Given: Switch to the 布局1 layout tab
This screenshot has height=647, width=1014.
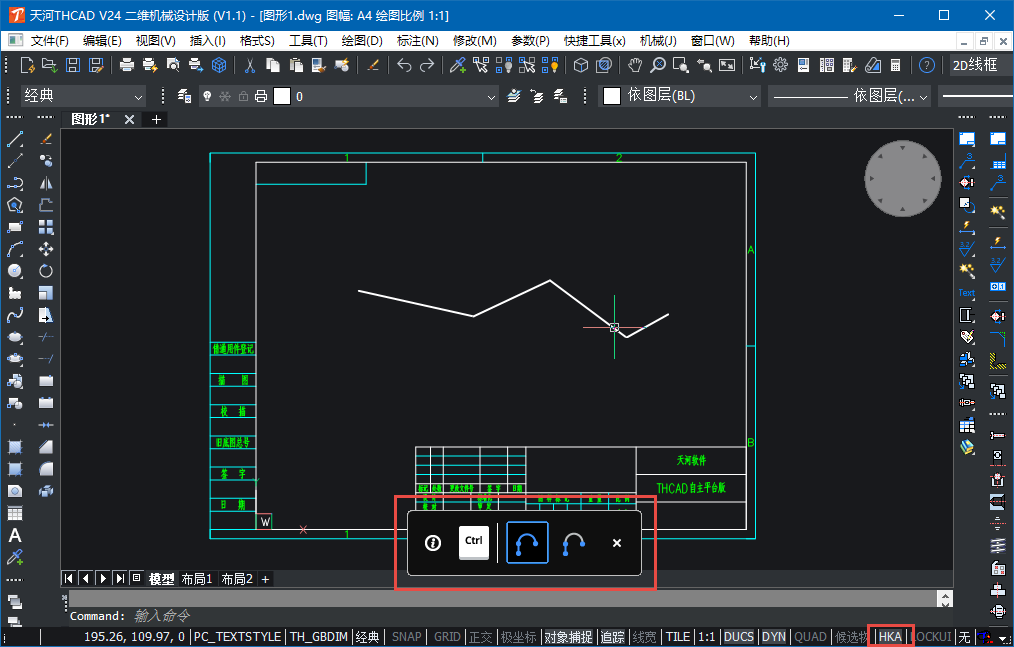Looking at the screenshot, I should tap(197, 579).
